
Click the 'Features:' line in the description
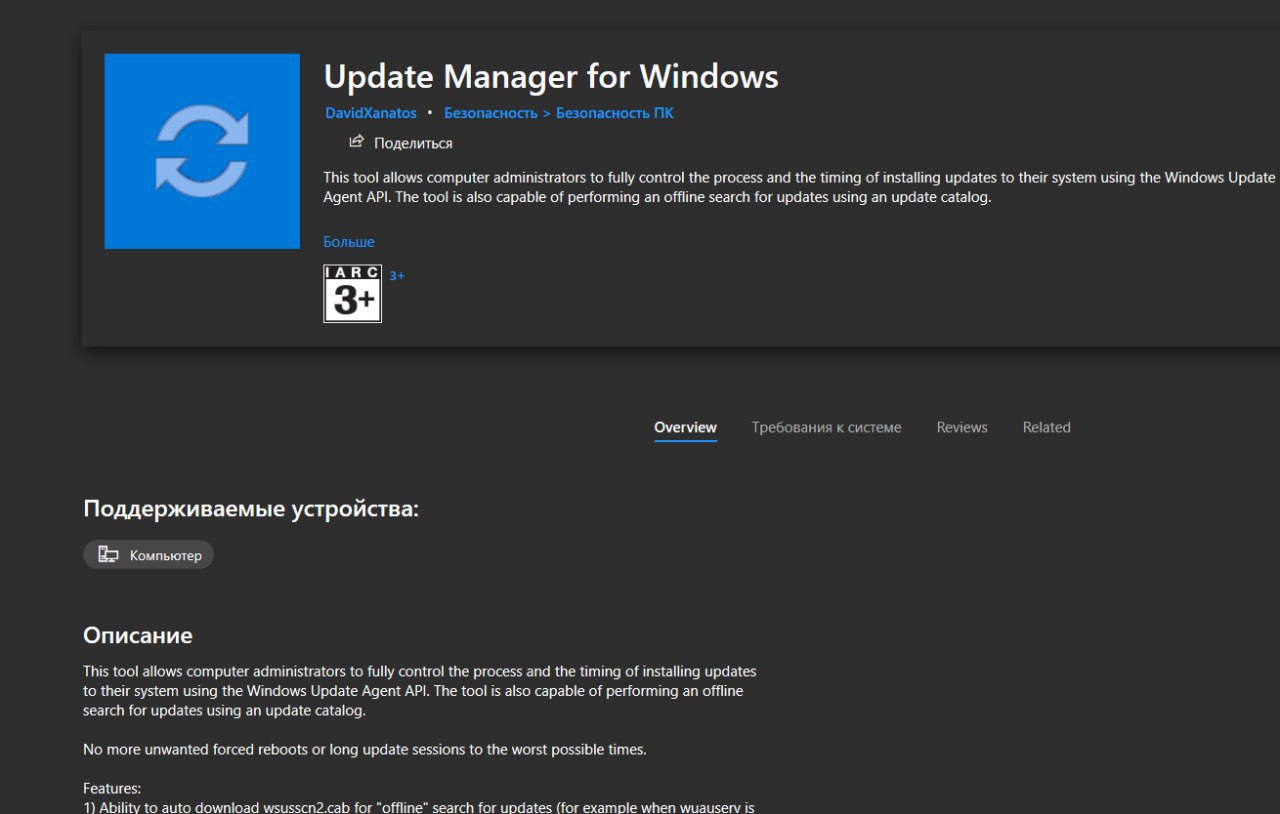click(112, 788)
